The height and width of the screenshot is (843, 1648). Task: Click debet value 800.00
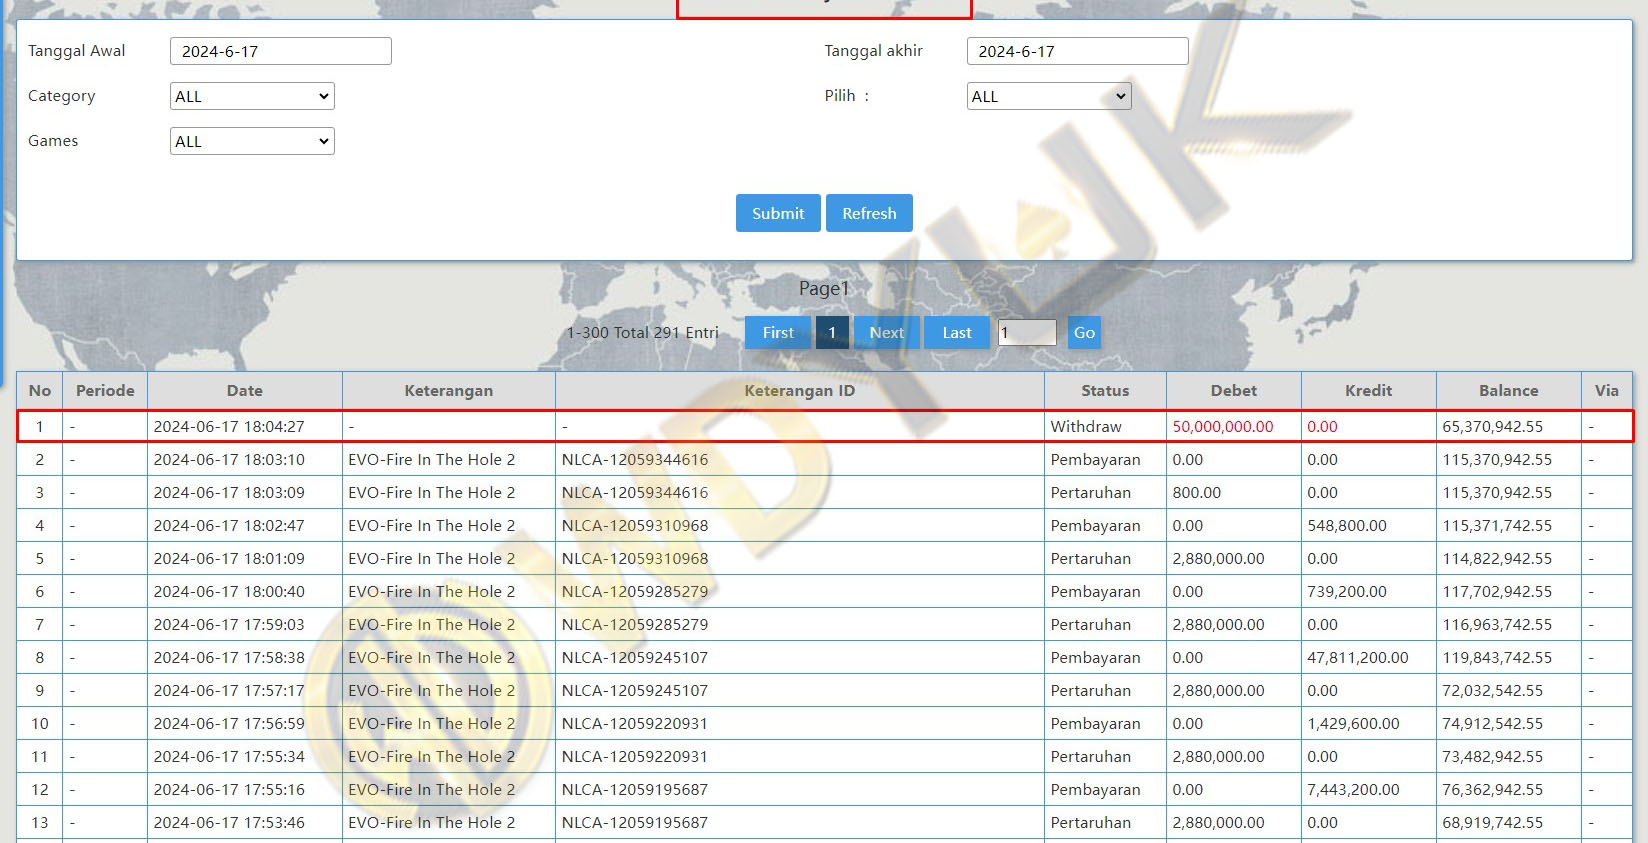[x=1197, y=492]
